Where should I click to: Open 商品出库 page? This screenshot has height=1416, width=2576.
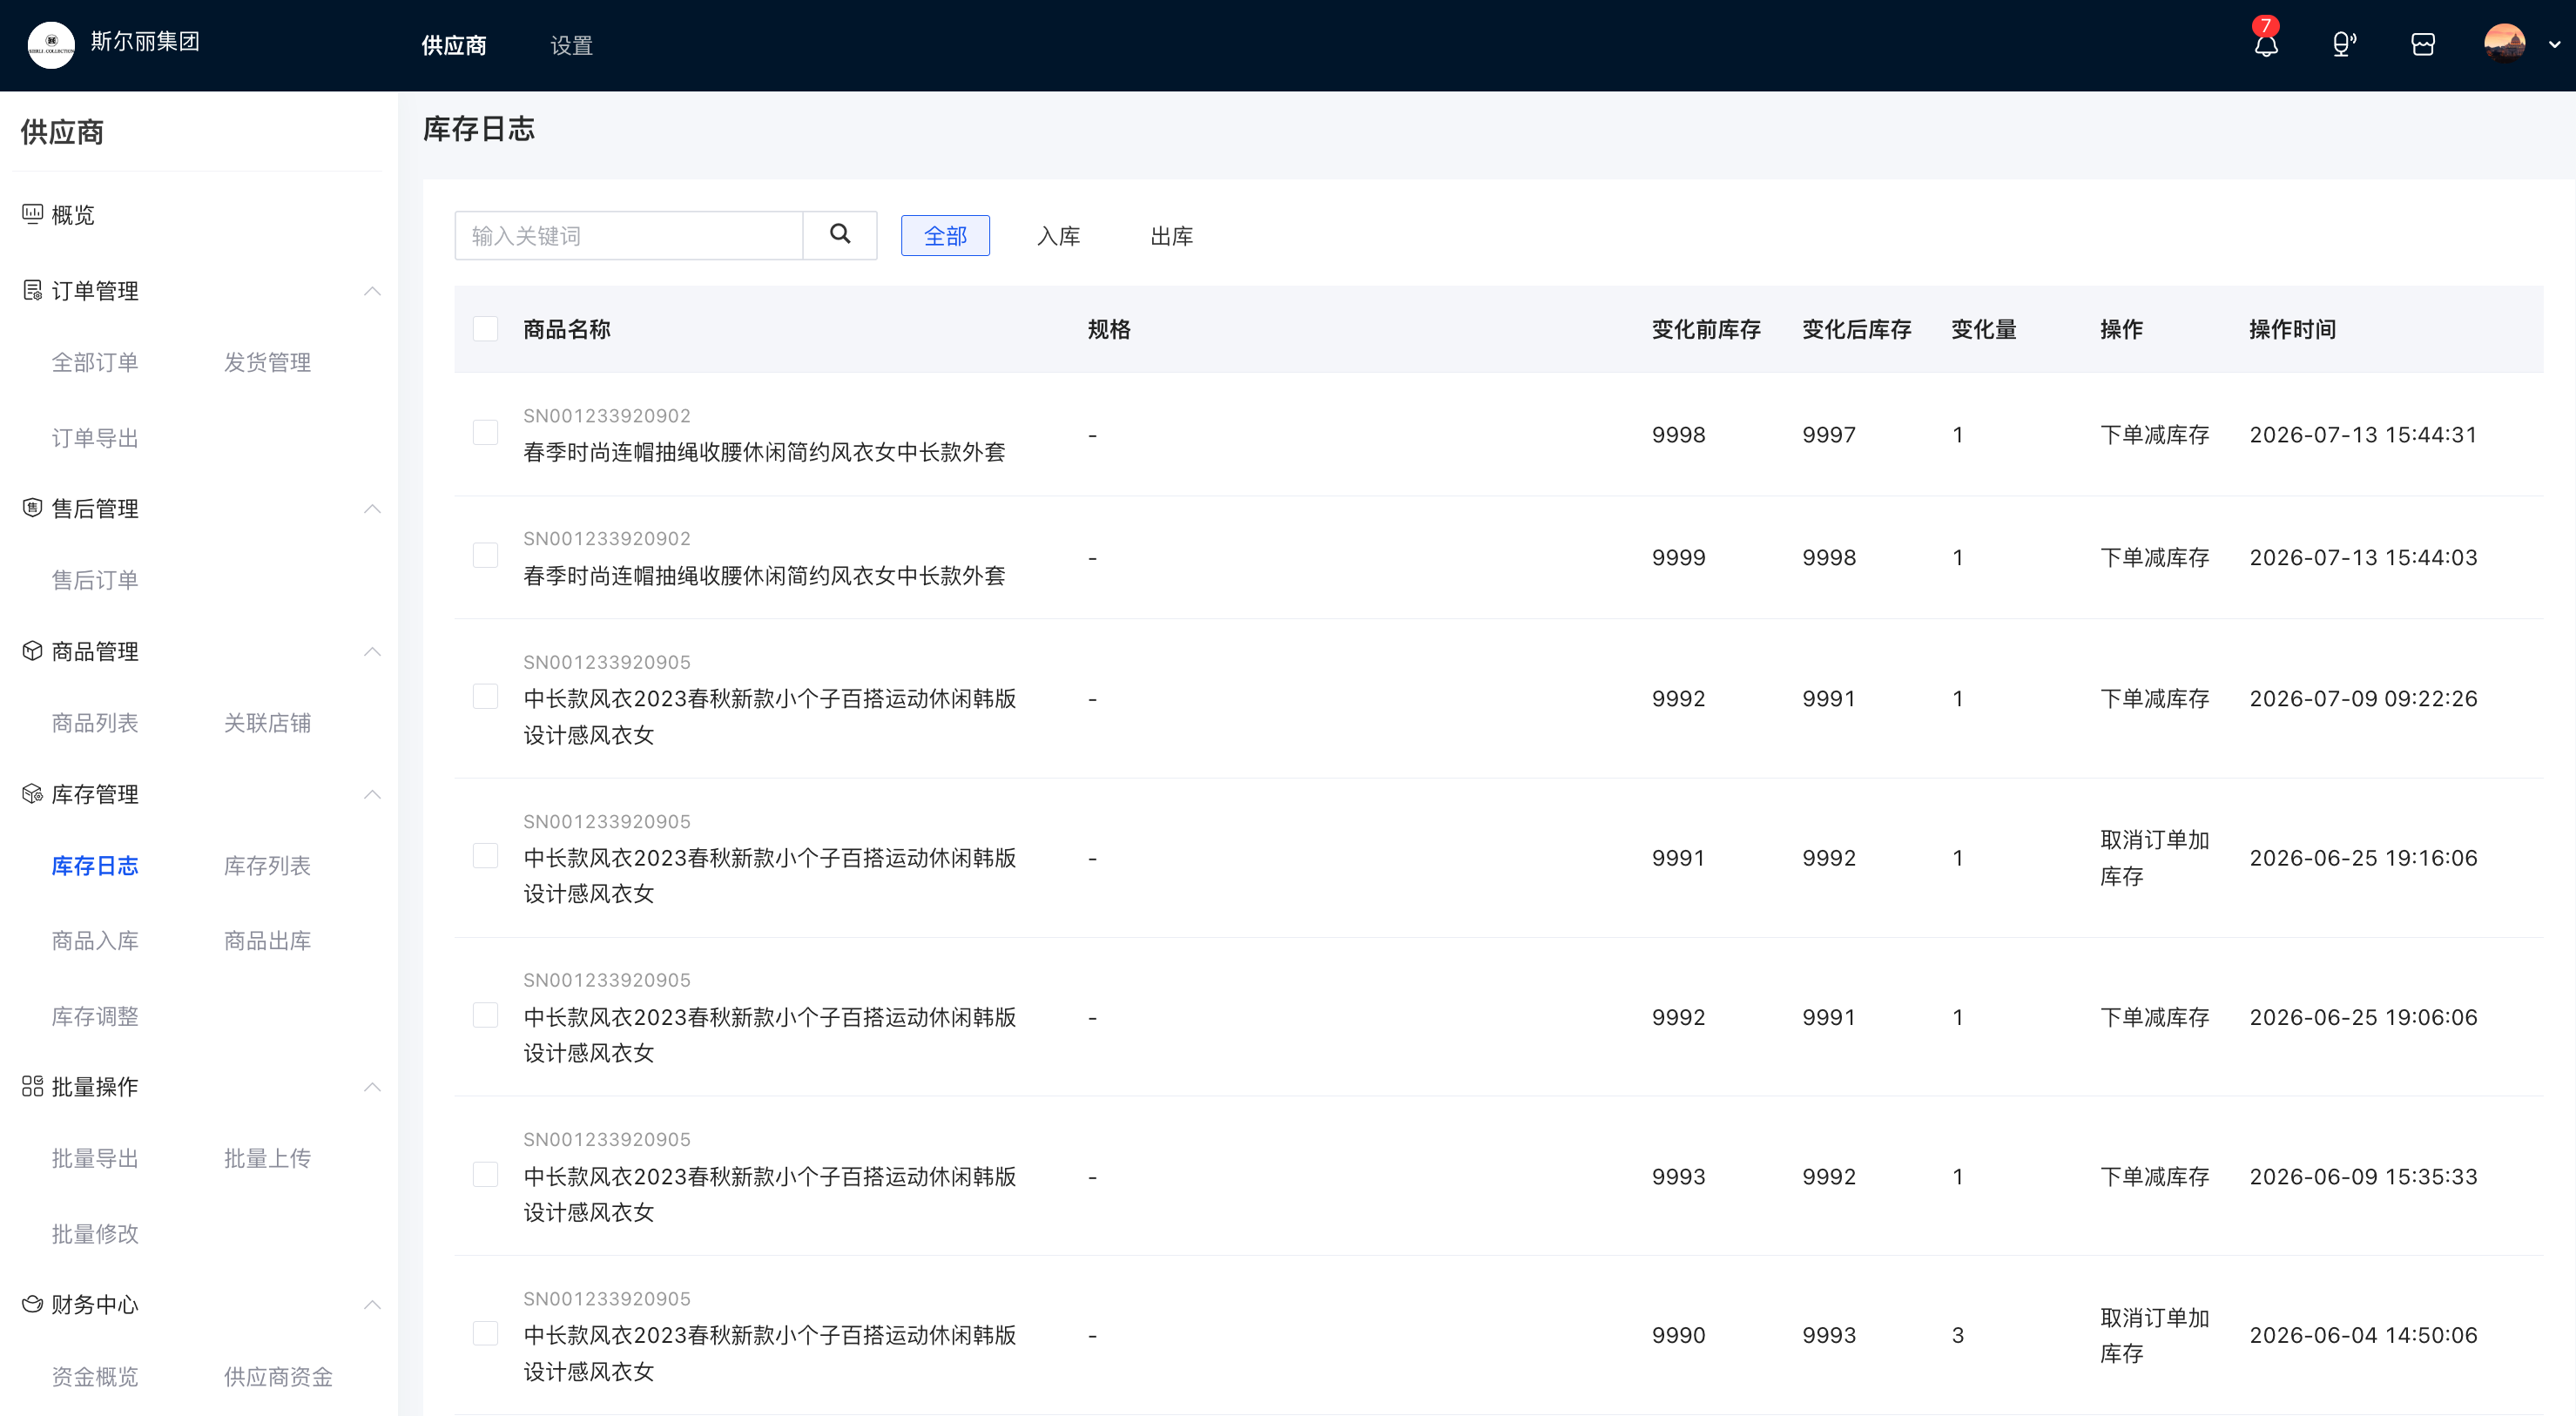[267, 941]
